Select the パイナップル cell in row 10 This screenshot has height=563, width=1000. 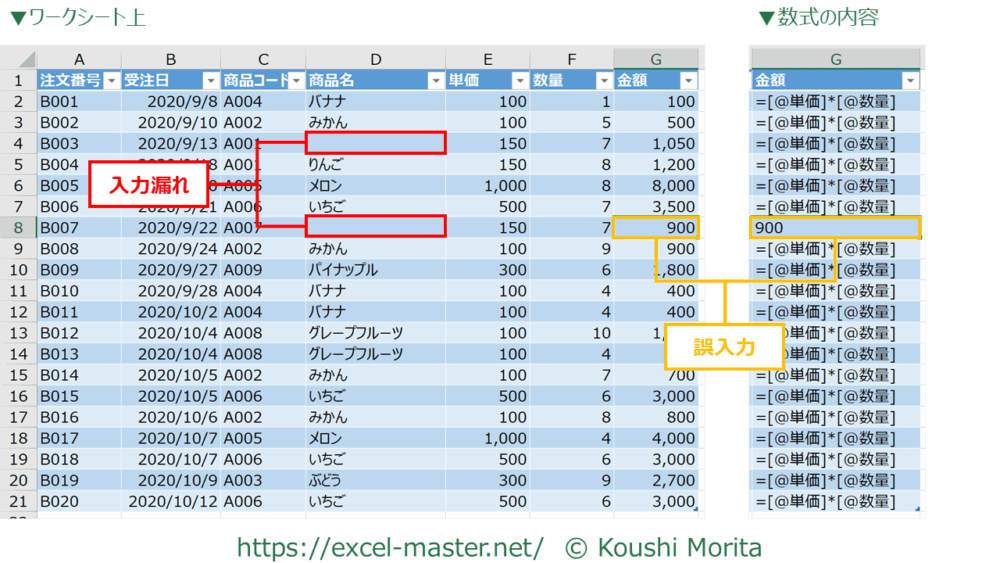click(375, 270)
